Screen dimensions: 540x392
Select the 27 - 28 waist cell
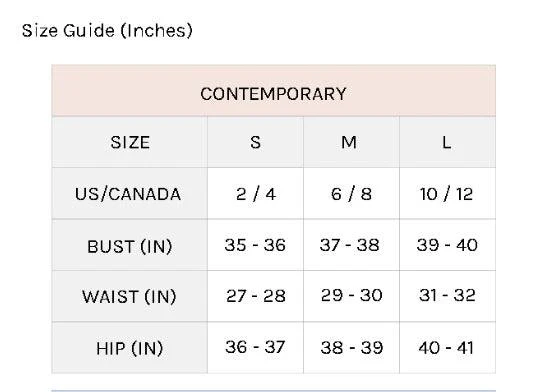pyautogui.click(x=256, y=296)
